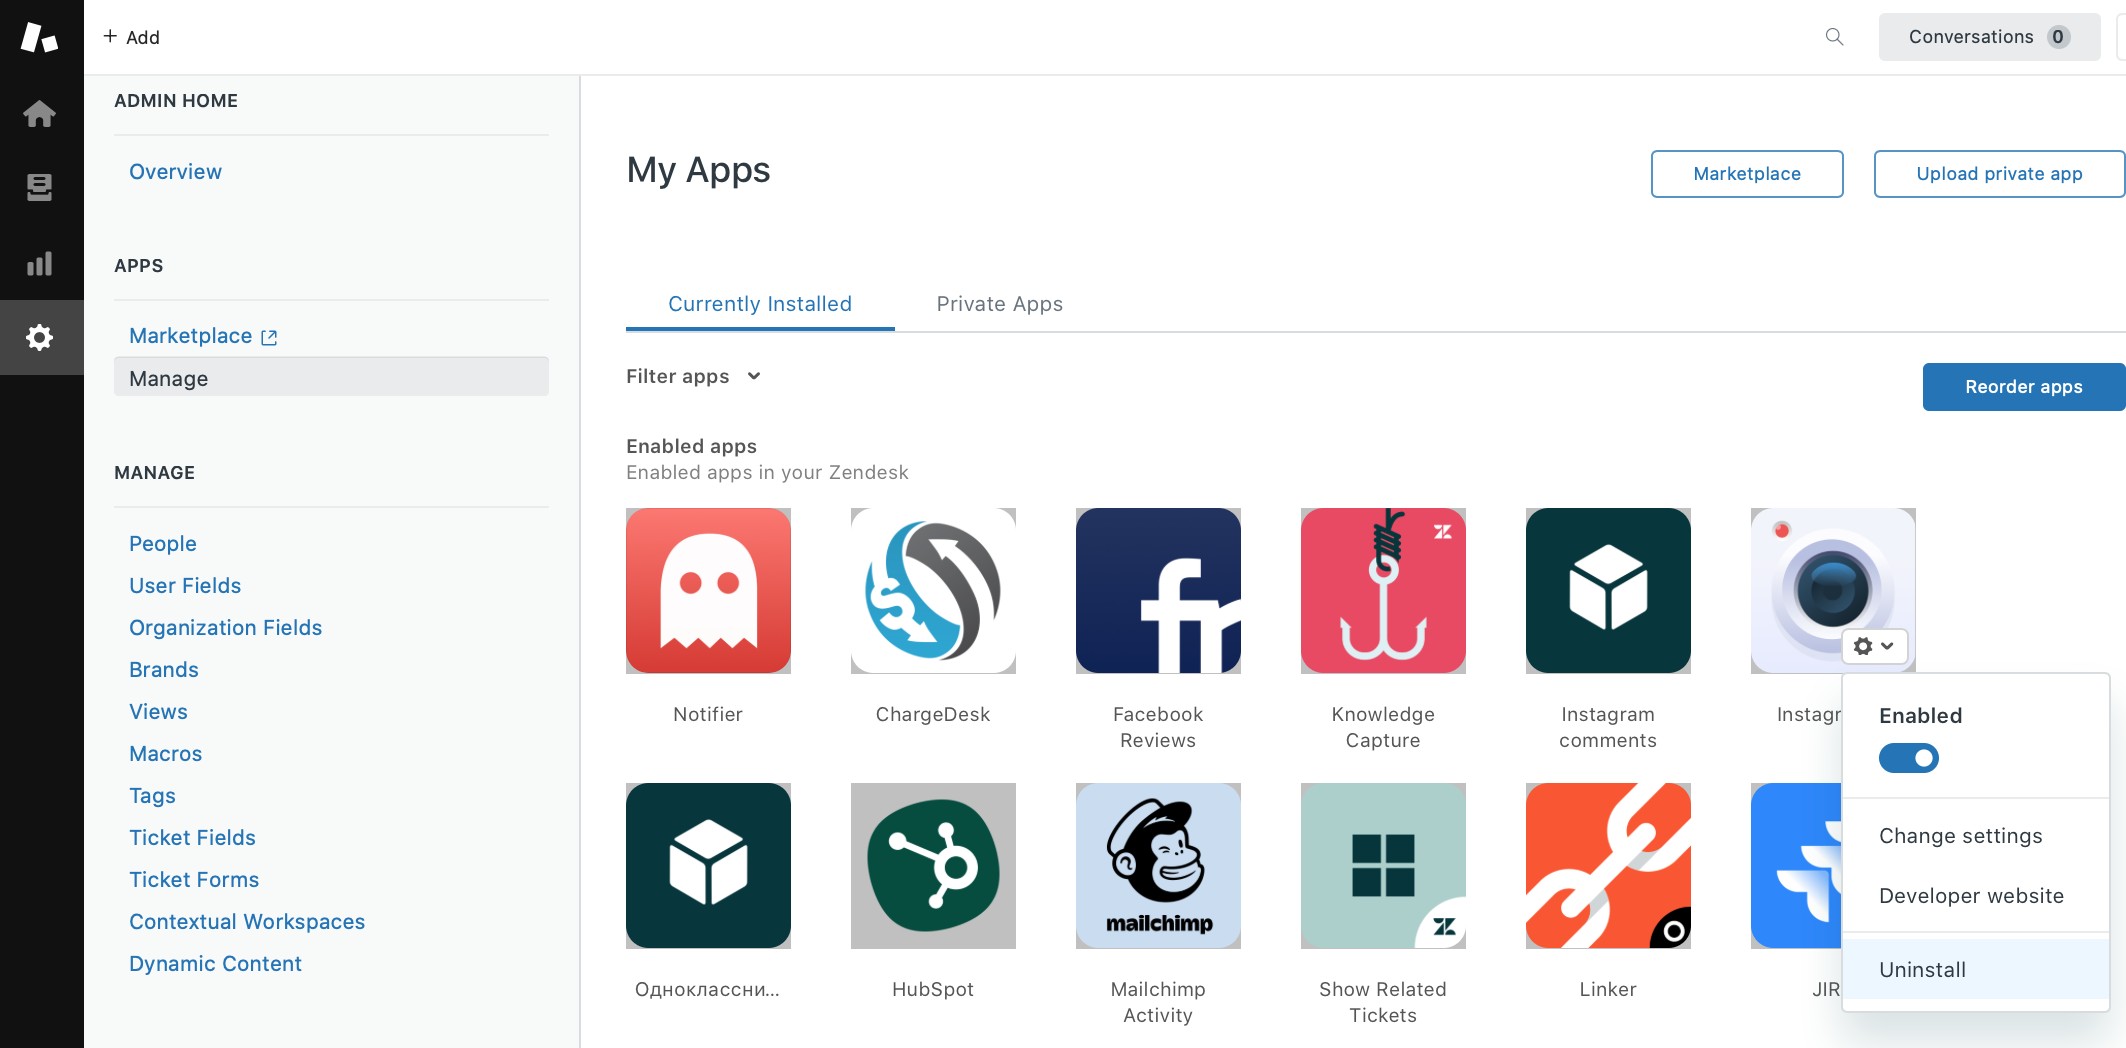
Task: Open the Admin gear icon in sidebar
Action: pyautogui.click(x=39, y=337)
